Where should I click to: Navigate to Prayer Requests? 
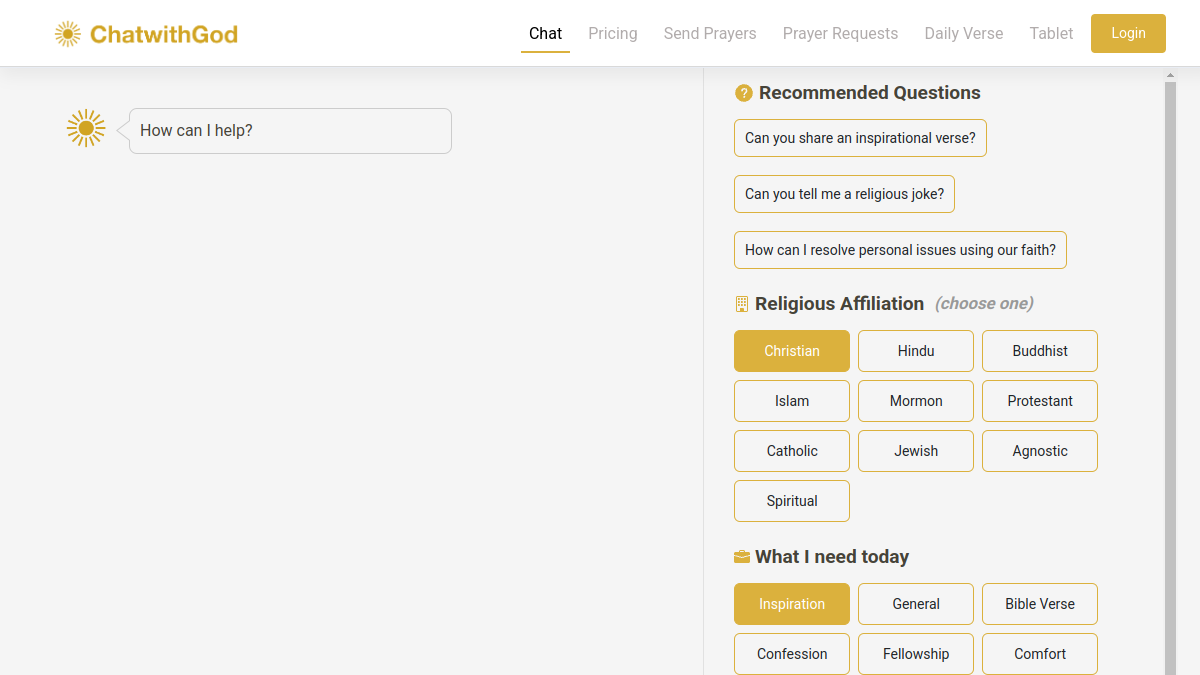point(841,34)
